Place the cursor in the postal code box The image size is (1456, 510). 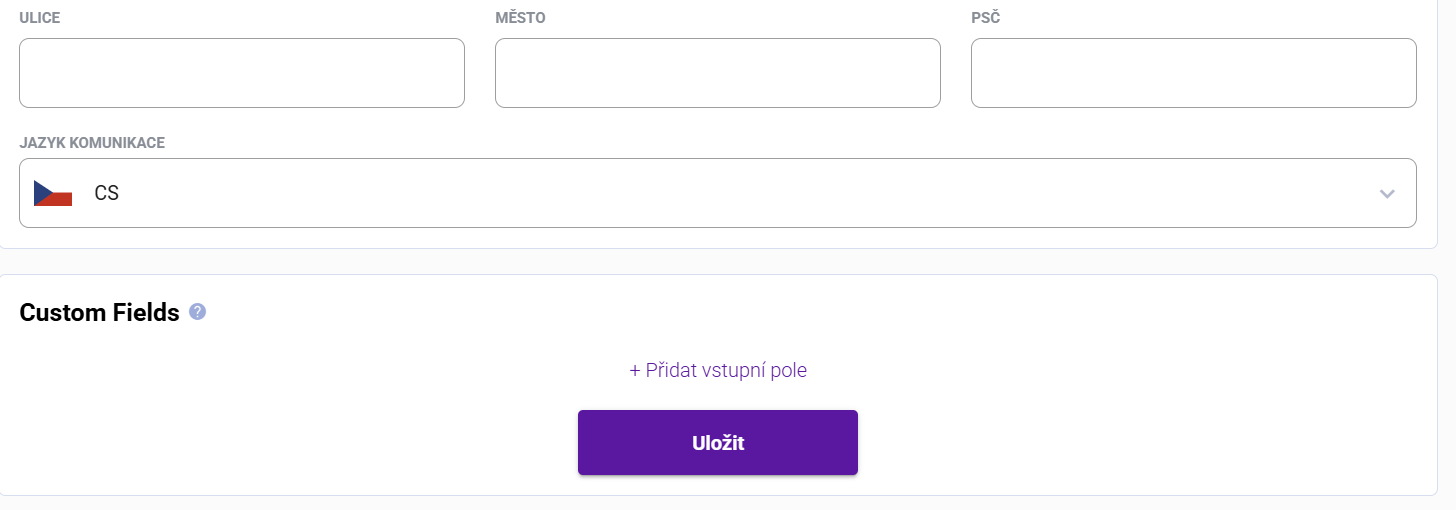(x=1193, y=73)
